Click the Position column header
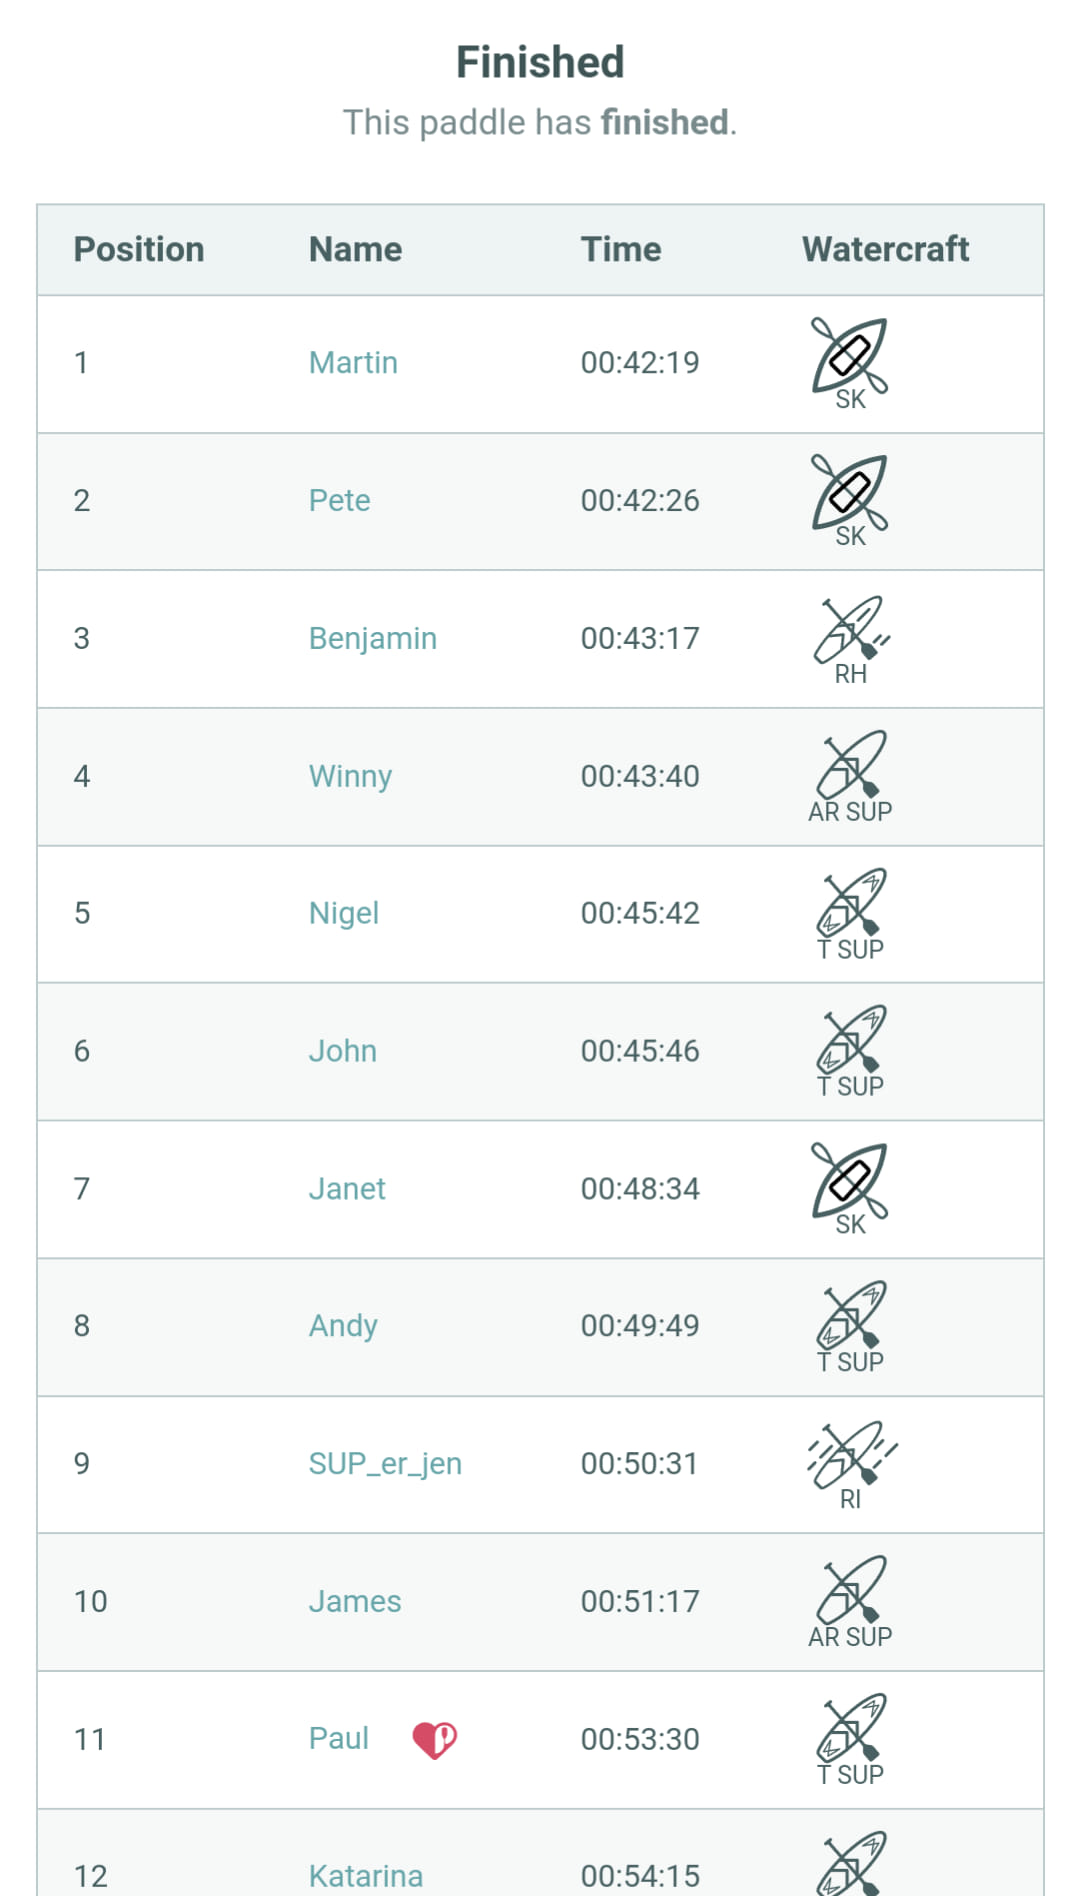The width and height of the screenshot is (1079, 1896). pos(139,249)
